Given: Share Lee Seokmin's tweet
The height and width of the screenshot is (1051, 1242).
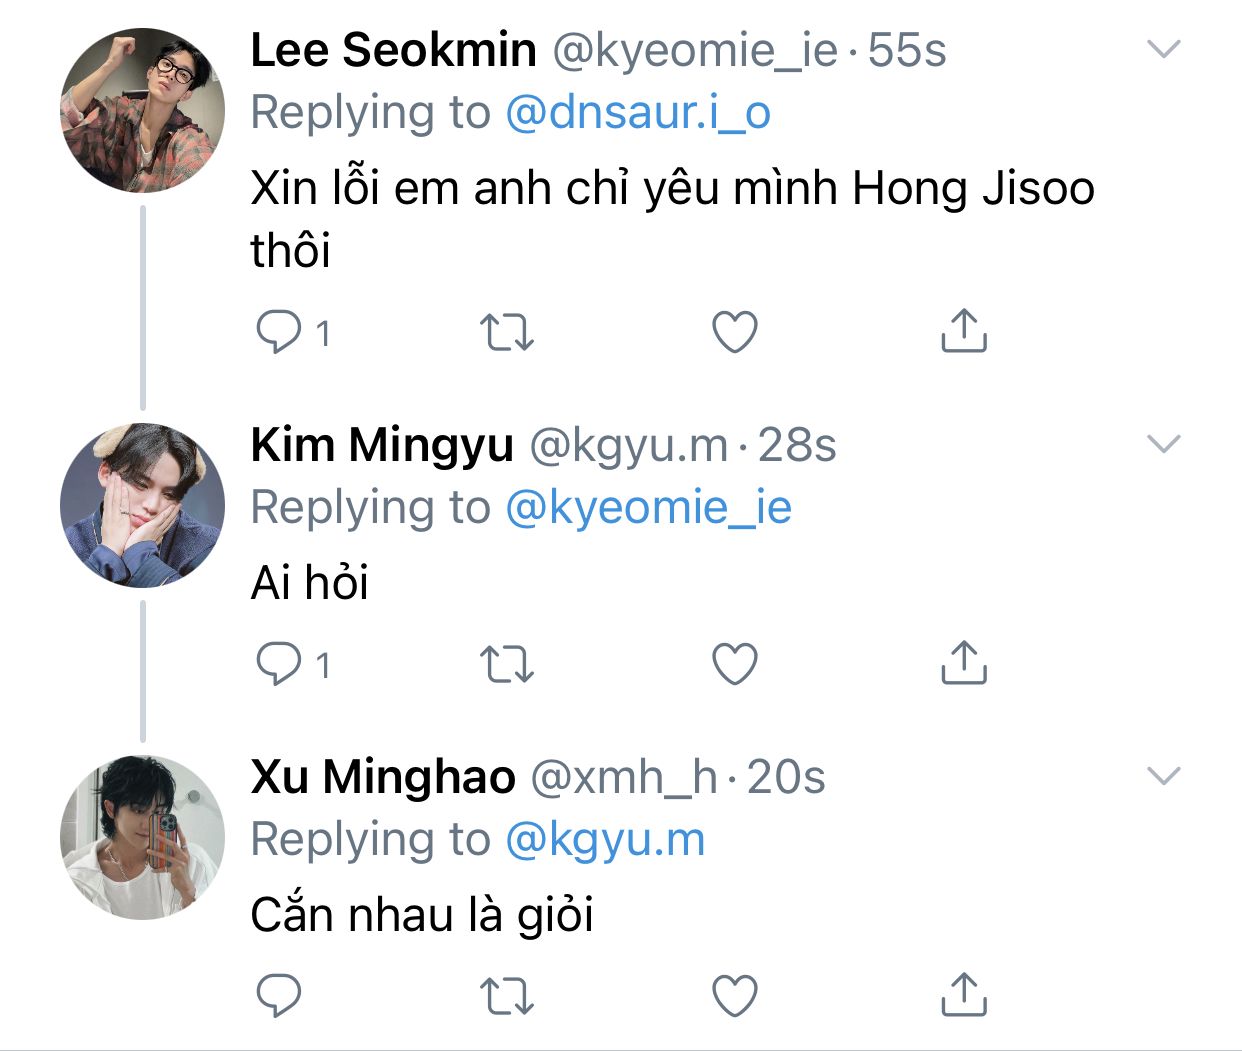Looking at the screenshot, I should tap(963, 332).
